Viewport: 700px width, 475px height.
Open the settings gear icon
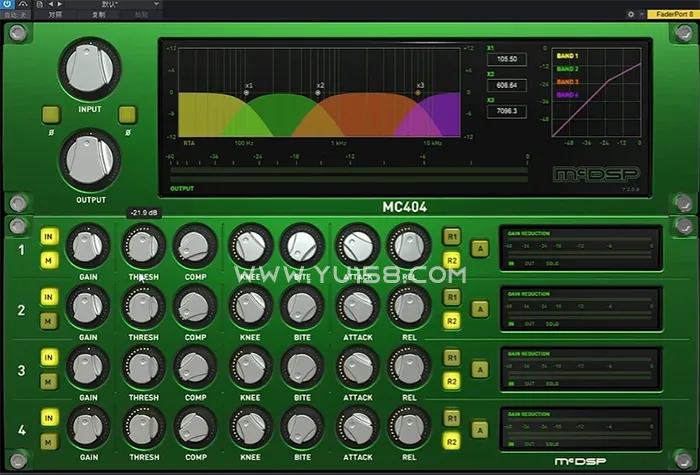pos(631,14)
